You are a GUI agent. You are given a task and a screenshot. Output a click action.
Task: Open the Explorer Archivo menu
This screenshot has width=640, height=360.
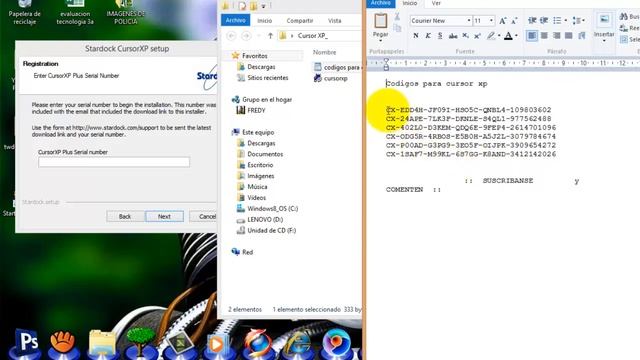[x=236, y=20]
